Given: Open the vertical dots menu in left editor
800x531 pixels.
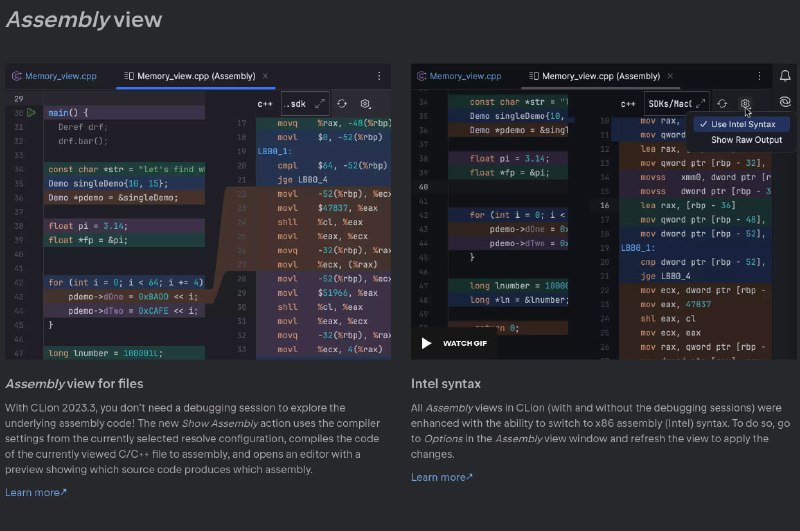Looking at the screenshot, I should [x=379, y=76].
